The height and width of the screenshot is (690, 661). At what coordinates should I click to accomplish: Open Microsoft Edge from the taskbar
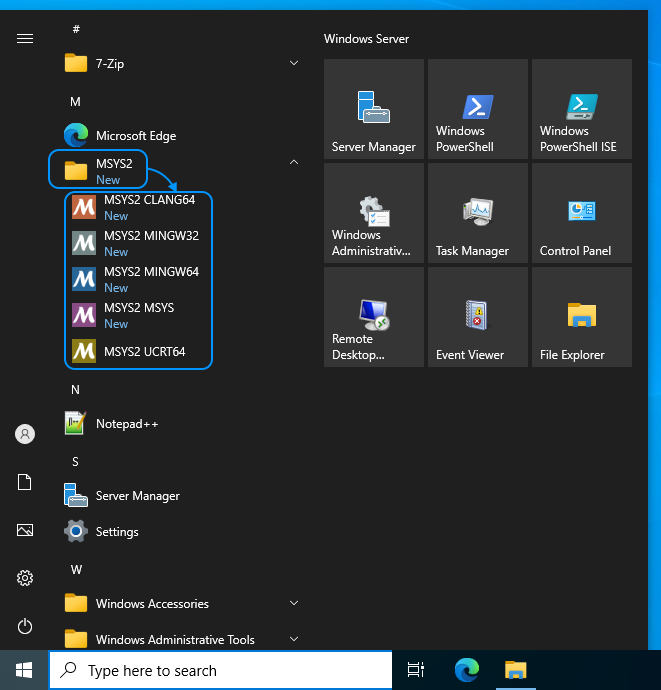pyautogui.click(x=466, y=670)
